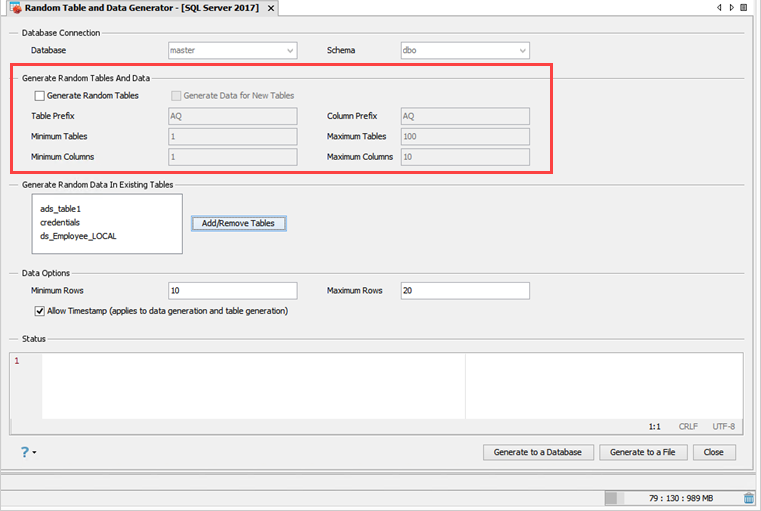Image resolution: width=761 pixels, height=511 pixels.
Task: Enable Generate Random Tables checkbox
Action: (40, 96)
